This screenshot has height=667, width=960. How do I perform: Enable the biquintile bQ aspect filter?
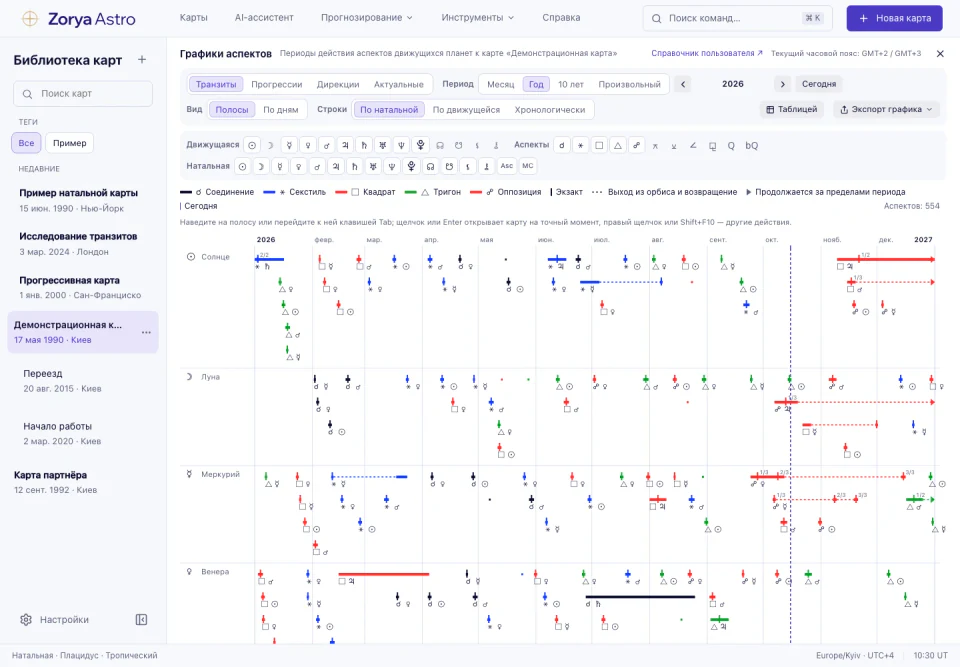(751, 145)
